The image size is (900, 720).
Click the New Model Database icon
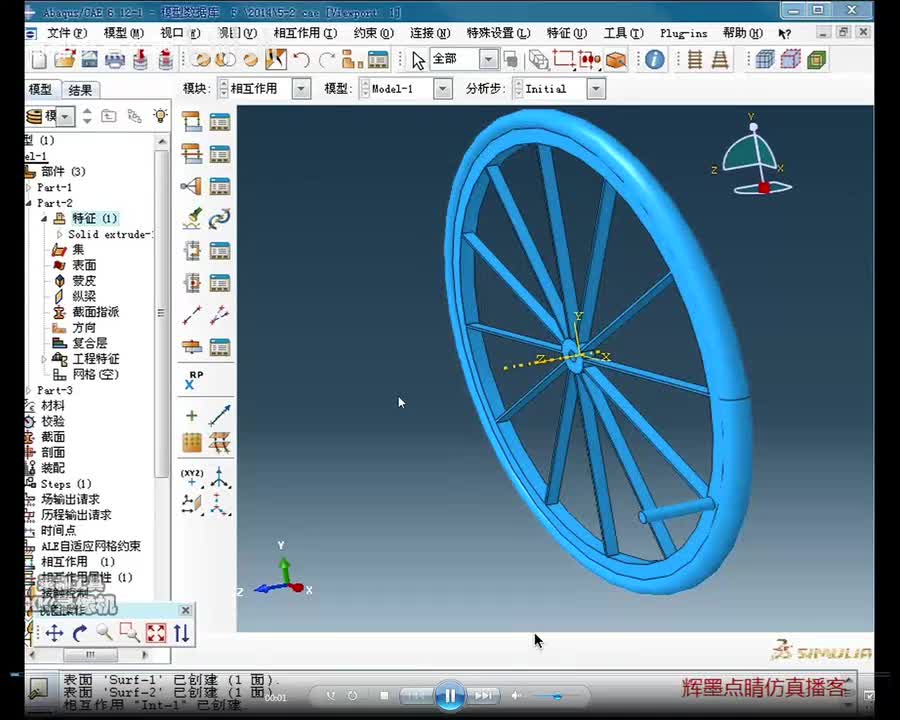pos(39,60)
